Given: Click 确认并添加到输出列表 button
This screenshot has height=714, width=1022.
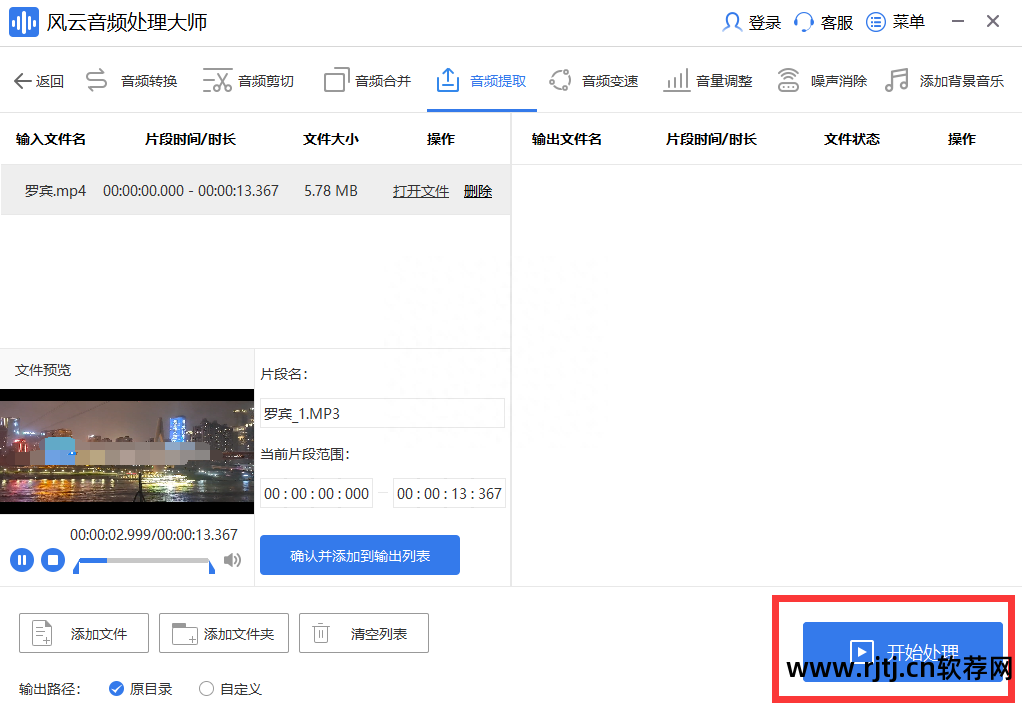Looking at the screenshot, I should coord(360,555).
